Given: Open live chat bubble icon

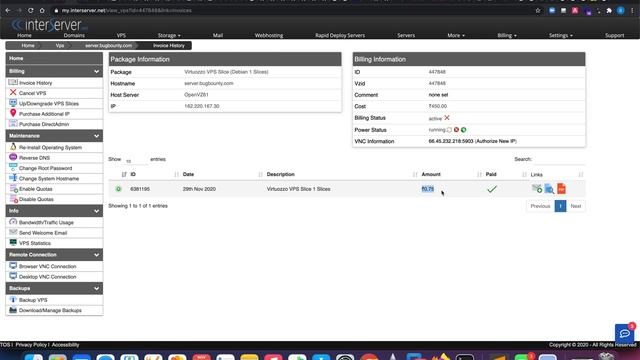Looking at the screenshot, I should tap(624, 333).
